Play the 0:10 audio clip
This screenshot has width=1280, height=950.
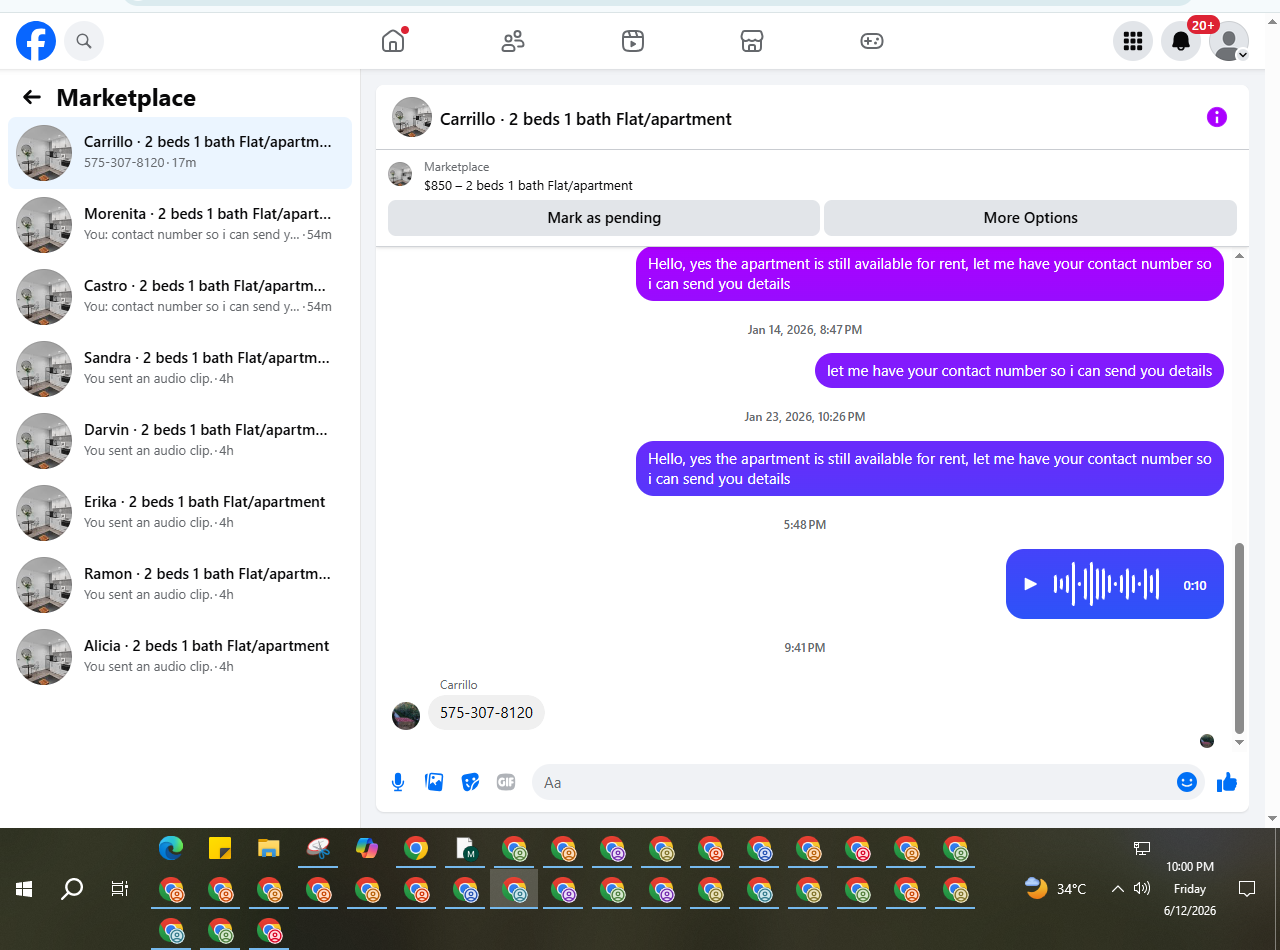pos(1030,584)
